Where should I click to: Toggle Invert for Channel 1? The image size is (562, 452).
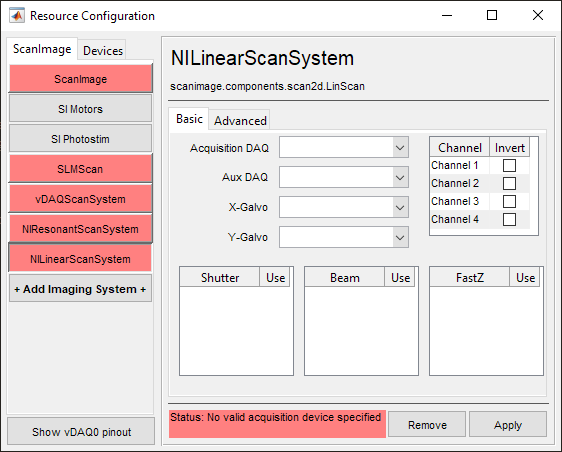[x=509, y=166]
